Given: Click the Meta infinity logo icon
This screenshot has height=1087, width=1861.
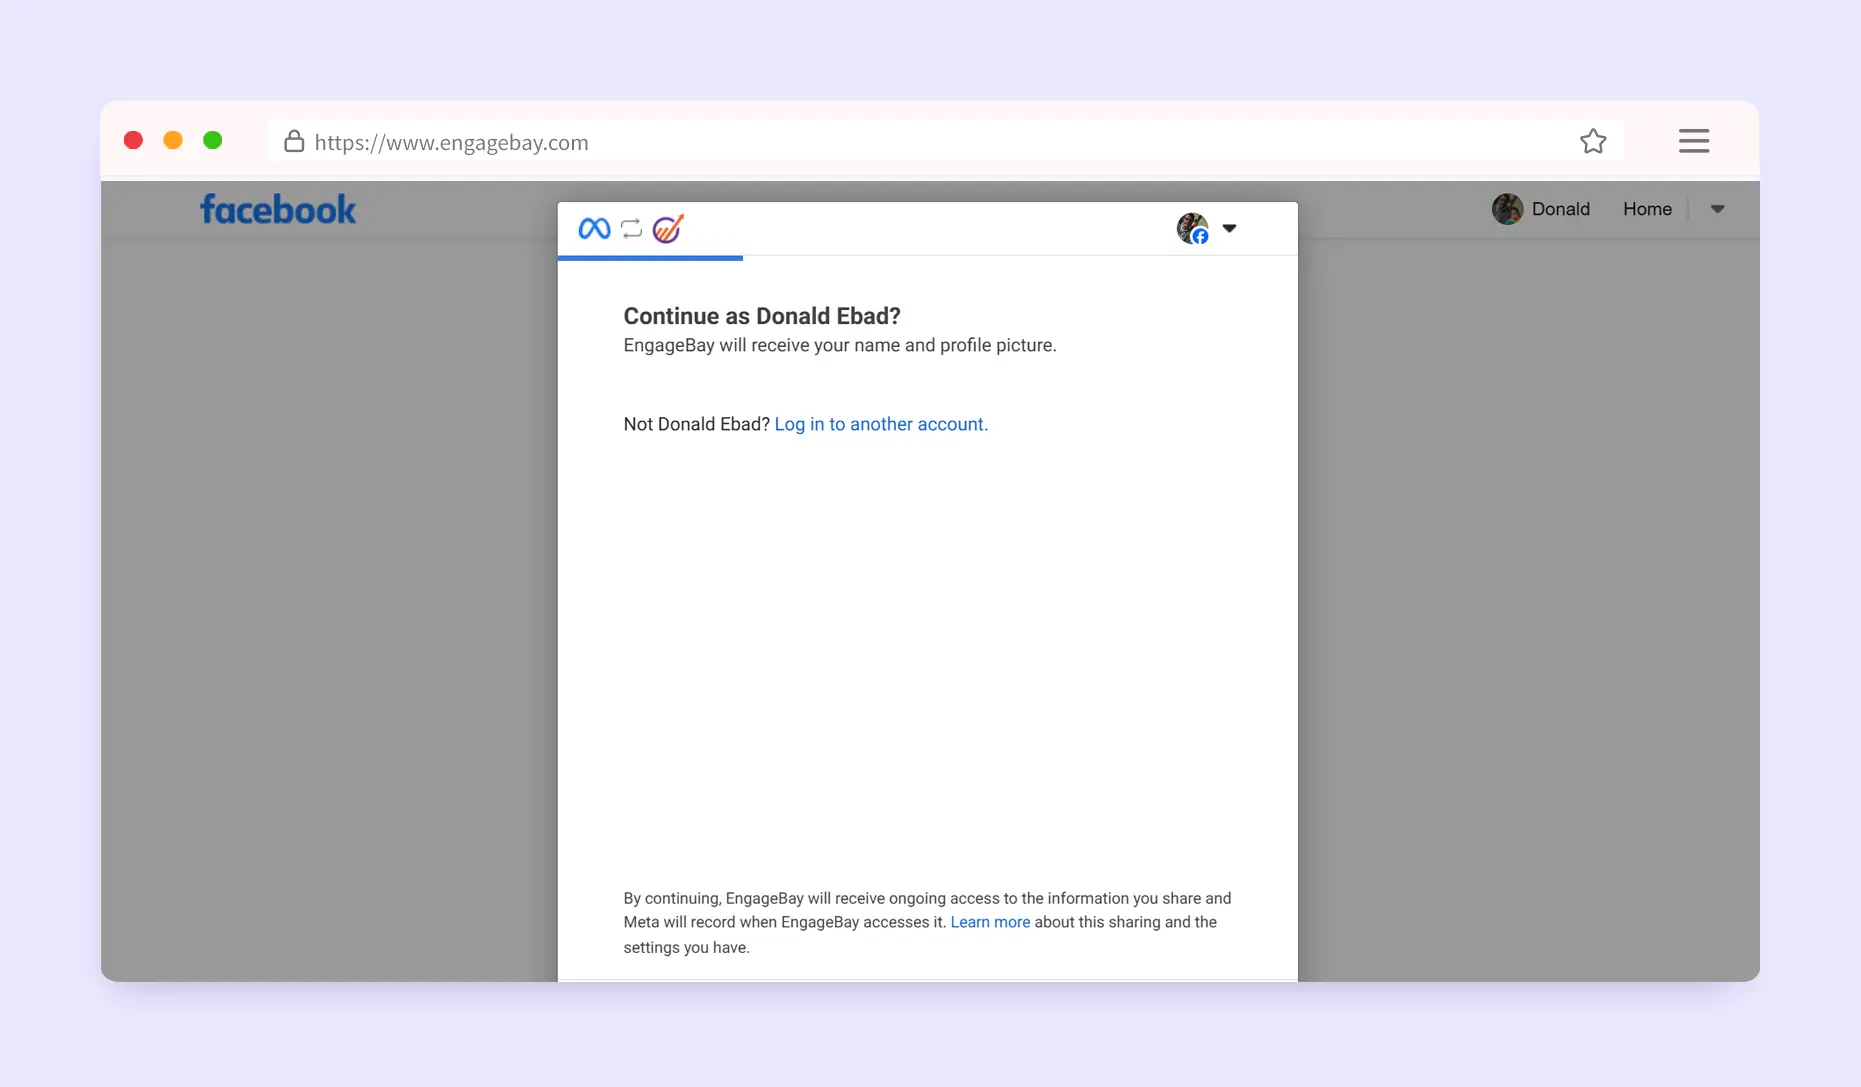Looking at the screenshot, I should tap(594, 229).
